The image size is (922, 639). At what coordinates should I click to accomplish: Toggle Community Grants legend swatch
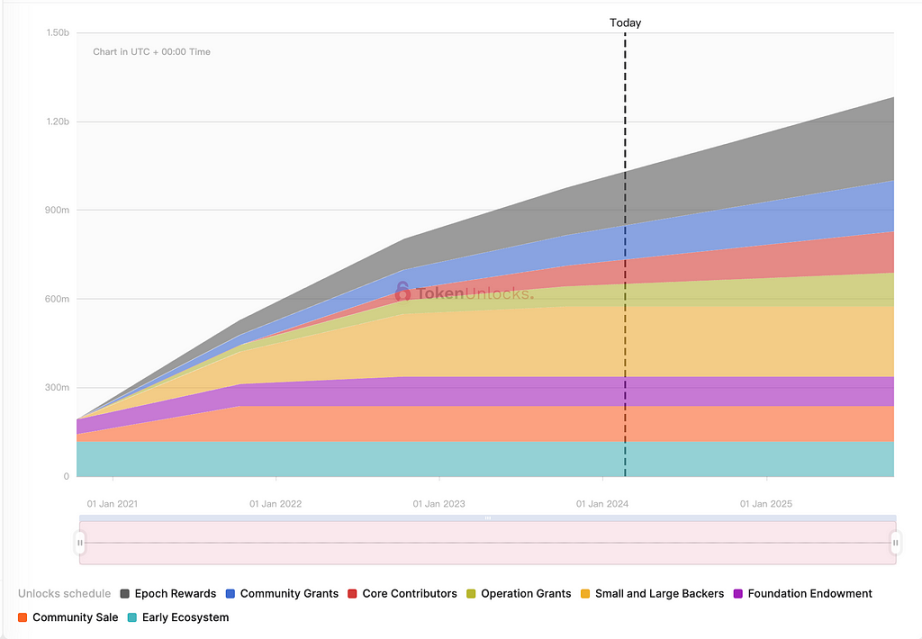[x=230, y=594]
